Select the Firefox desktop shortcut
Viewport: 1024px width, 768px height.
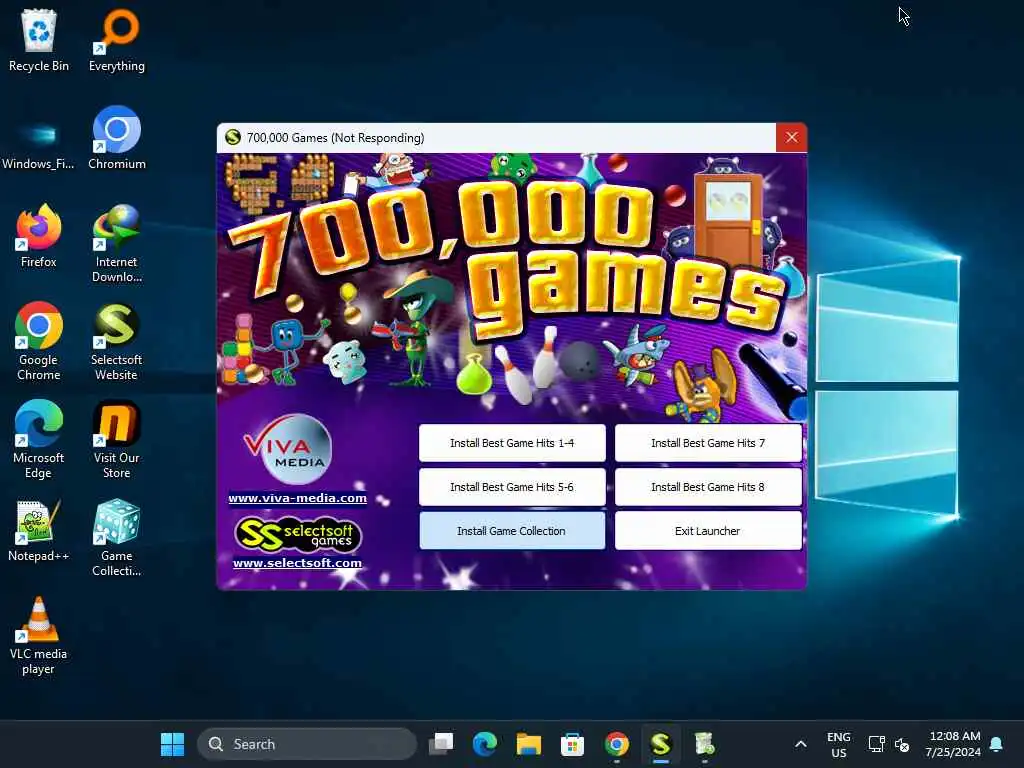coord(39,236)
